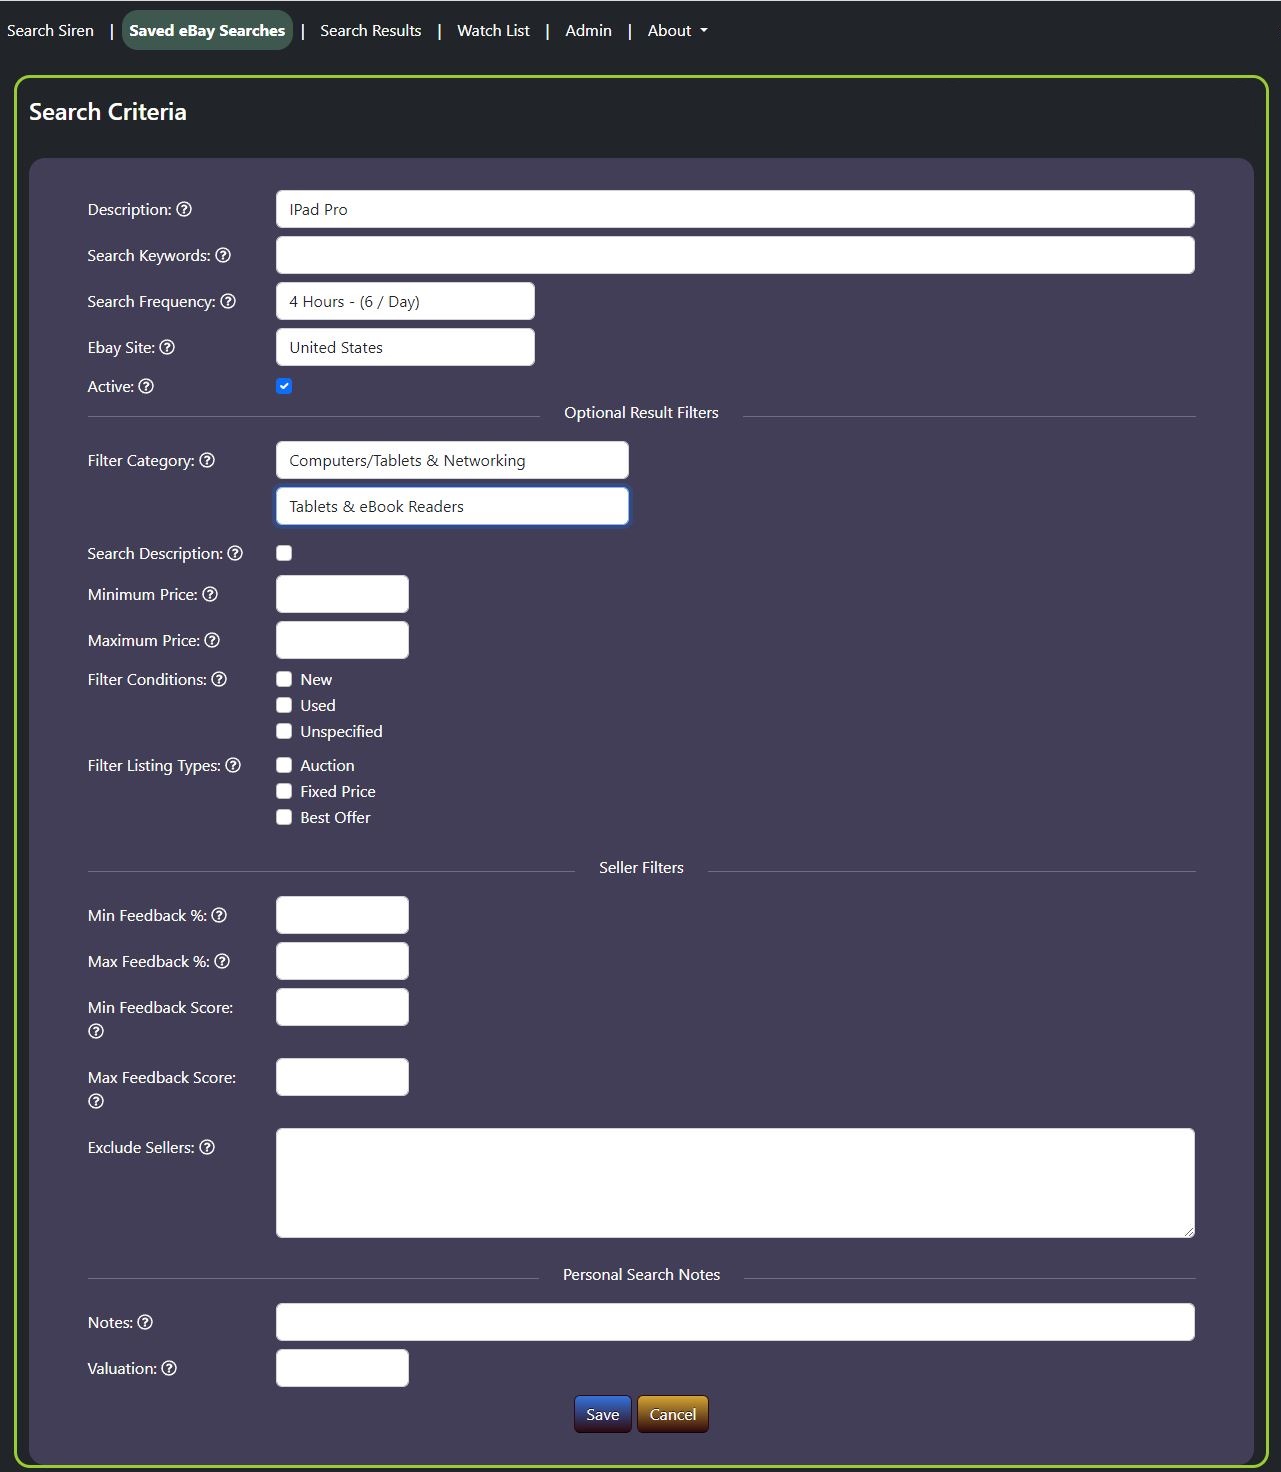Open Exclude Sellers help icon
The height and width of the screenshot is (1472, 1281).
(x=207, y=1147)
